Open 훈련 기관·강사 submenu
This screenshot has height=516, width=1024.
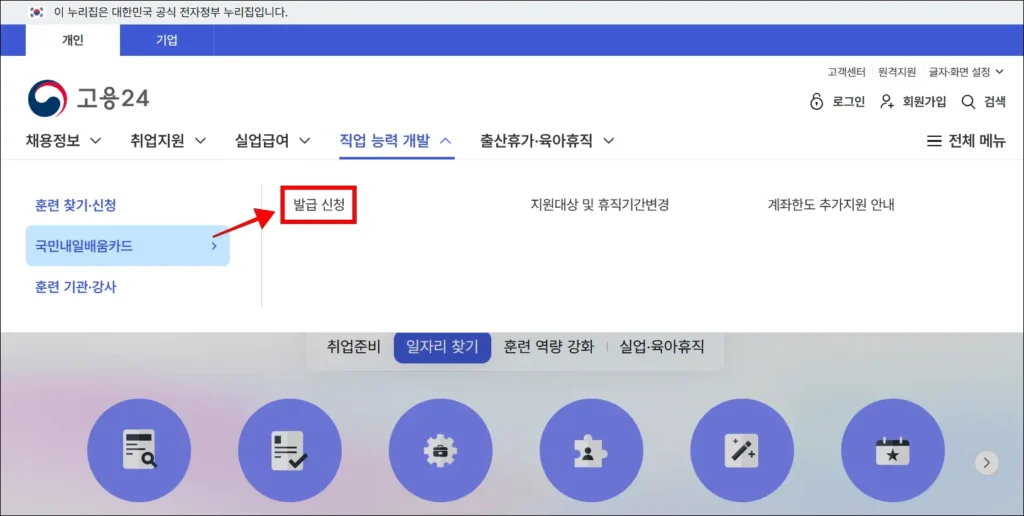pos(76,286)
